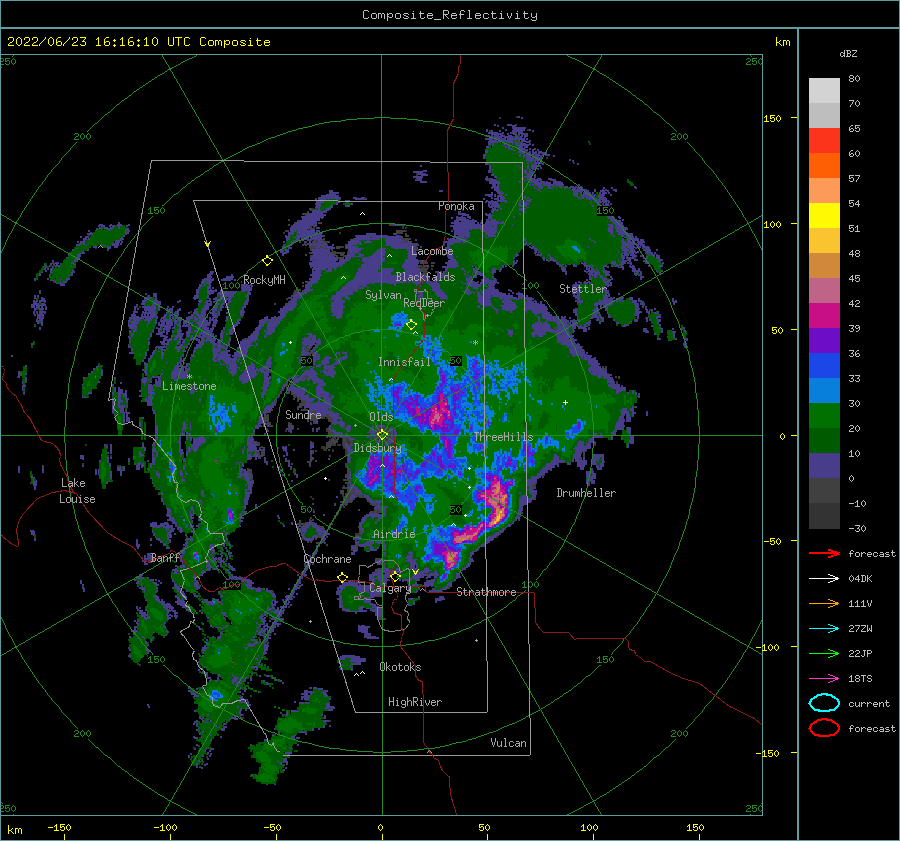Click the 42 dBZ magenta color swatch
900x841 pixels.
824,315
